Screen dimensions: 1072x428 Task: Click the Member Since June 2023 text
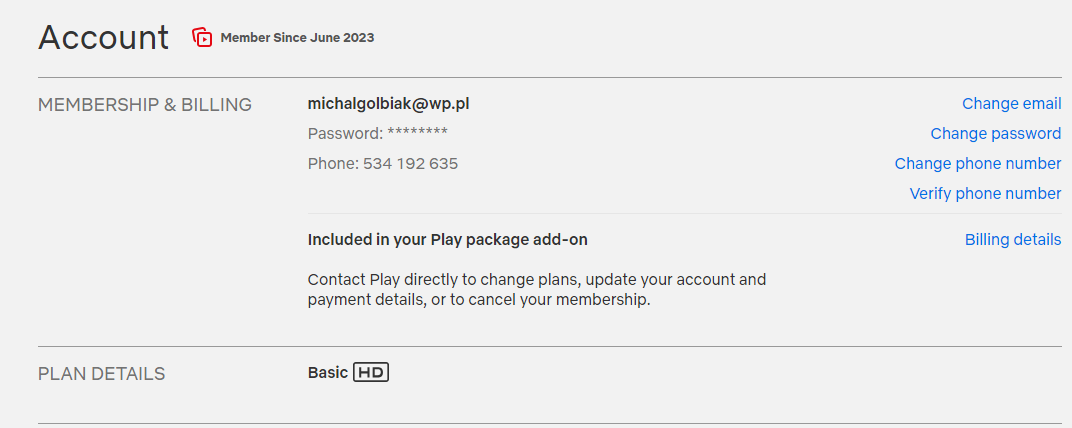click(x=297, y=38)
